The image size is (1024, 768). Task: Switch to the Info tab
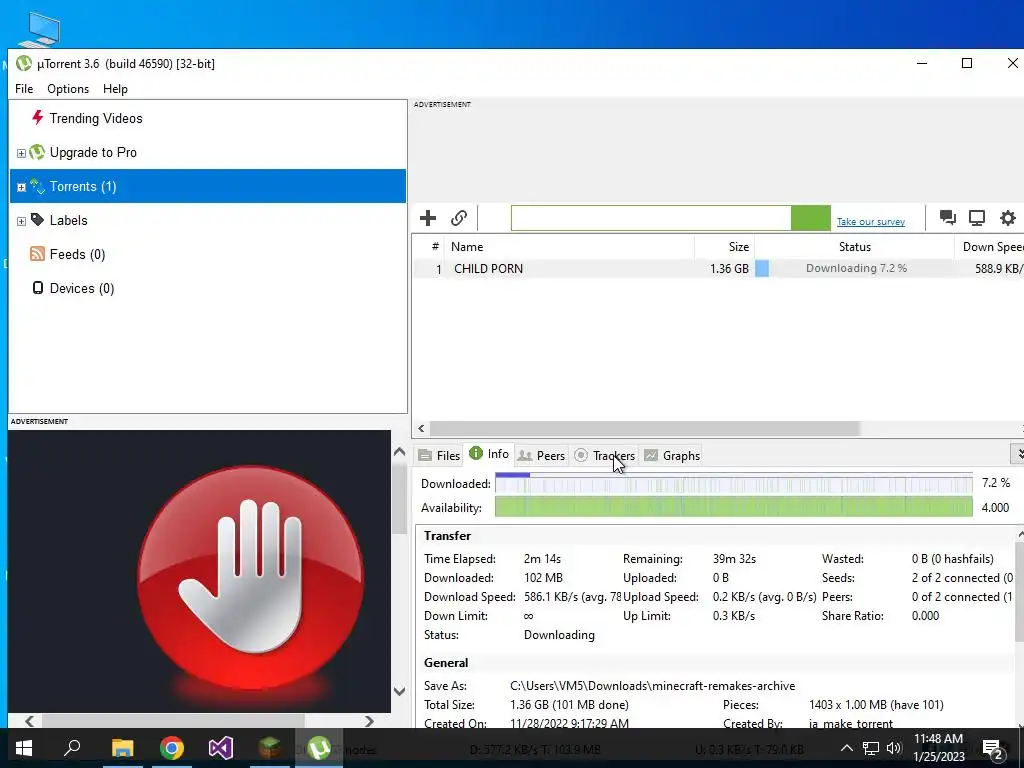point(489,454)
